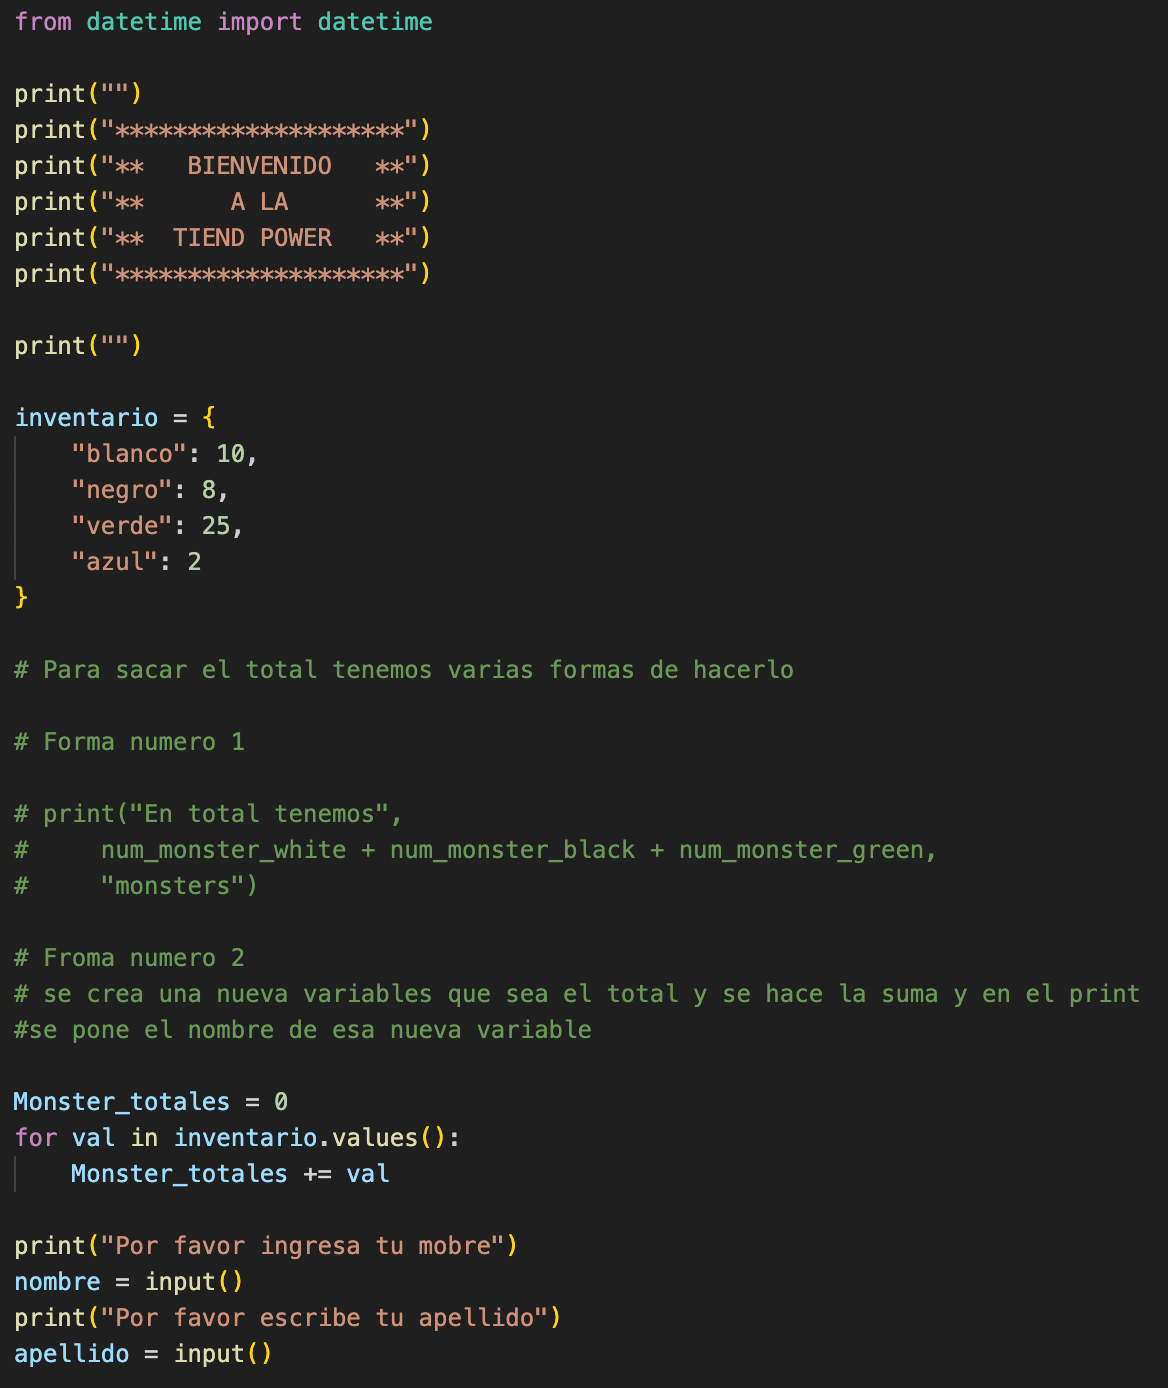Click the comment "# Forma numero 1"
This screenshot has height=1388, width=1168.
click(129, 742)
